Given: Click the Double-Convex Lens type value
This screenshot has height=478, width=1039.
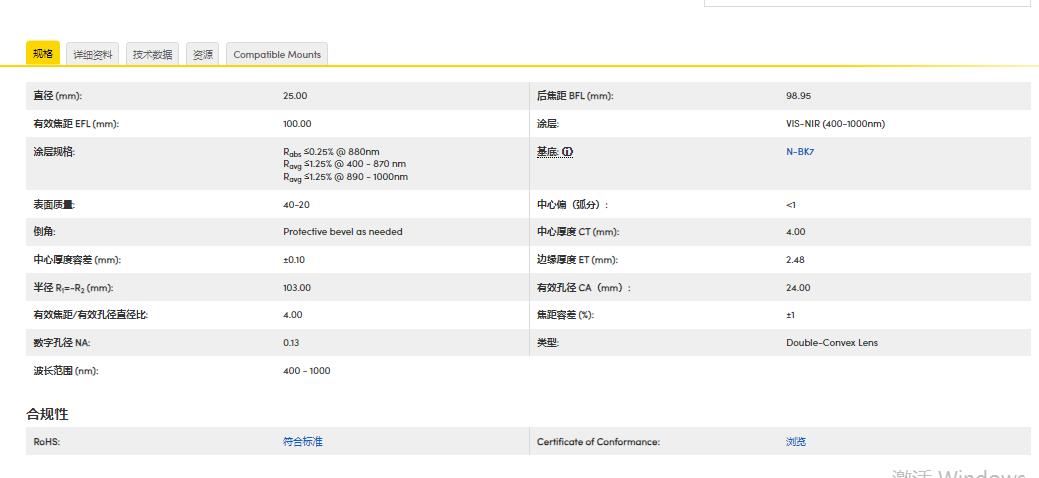Looking at the screenshot, I should tap(832, 343).
